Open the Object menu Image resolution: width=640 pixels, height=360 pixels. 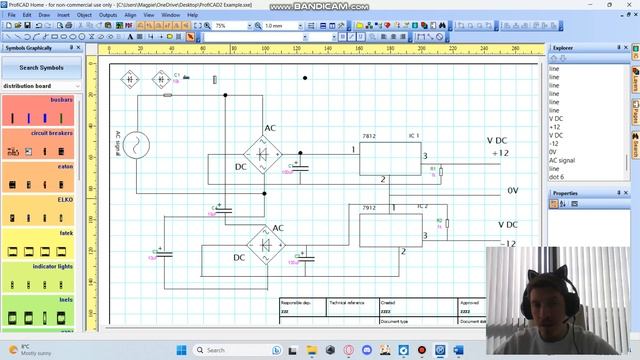(x=84, y=15)
